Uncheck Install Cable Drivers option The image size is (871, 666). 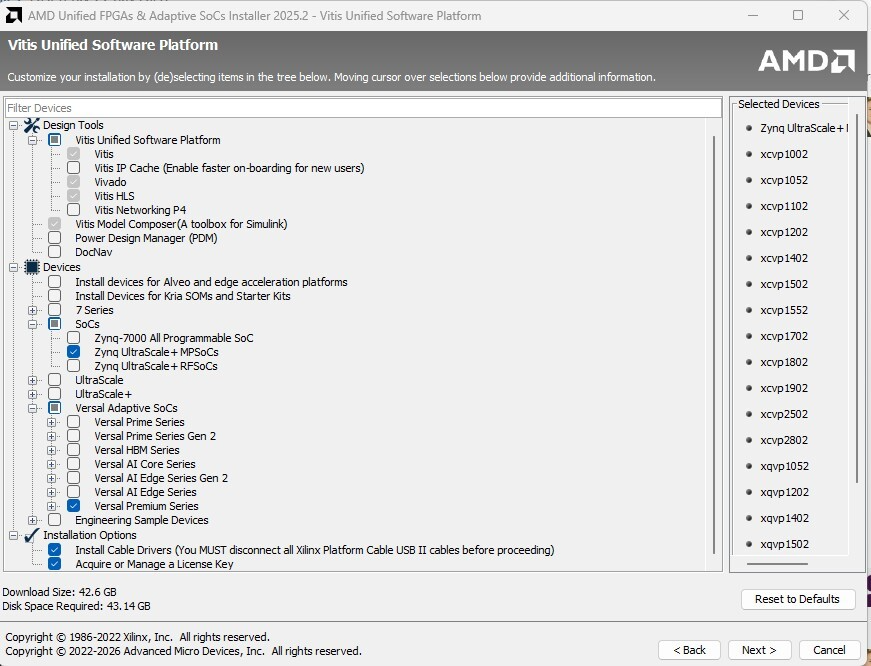point(54,550)
